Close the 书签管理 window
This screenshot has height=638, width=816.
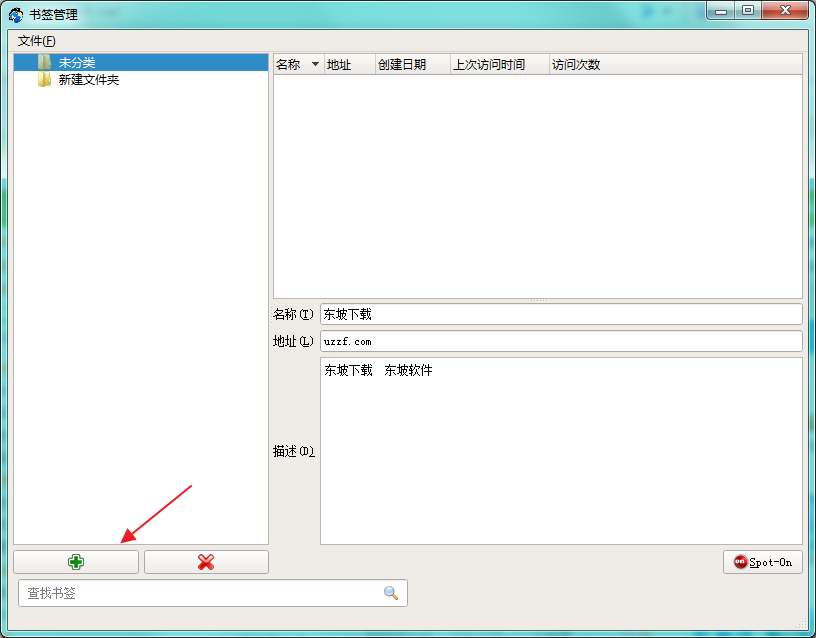click(x=785, y=10)
